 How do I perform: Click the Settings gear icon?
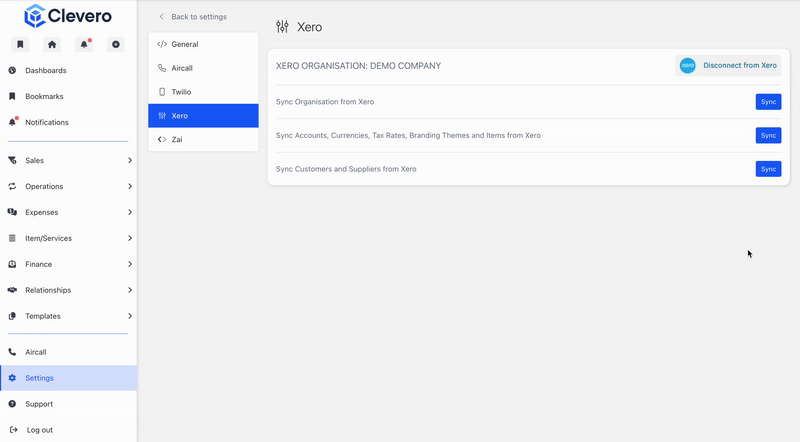click(12, 378)
